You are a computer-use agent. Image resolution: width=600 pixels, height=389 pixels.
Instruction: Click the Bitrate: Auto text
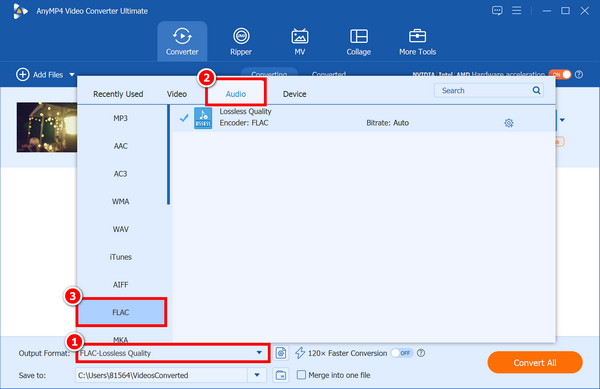point(388,123)
